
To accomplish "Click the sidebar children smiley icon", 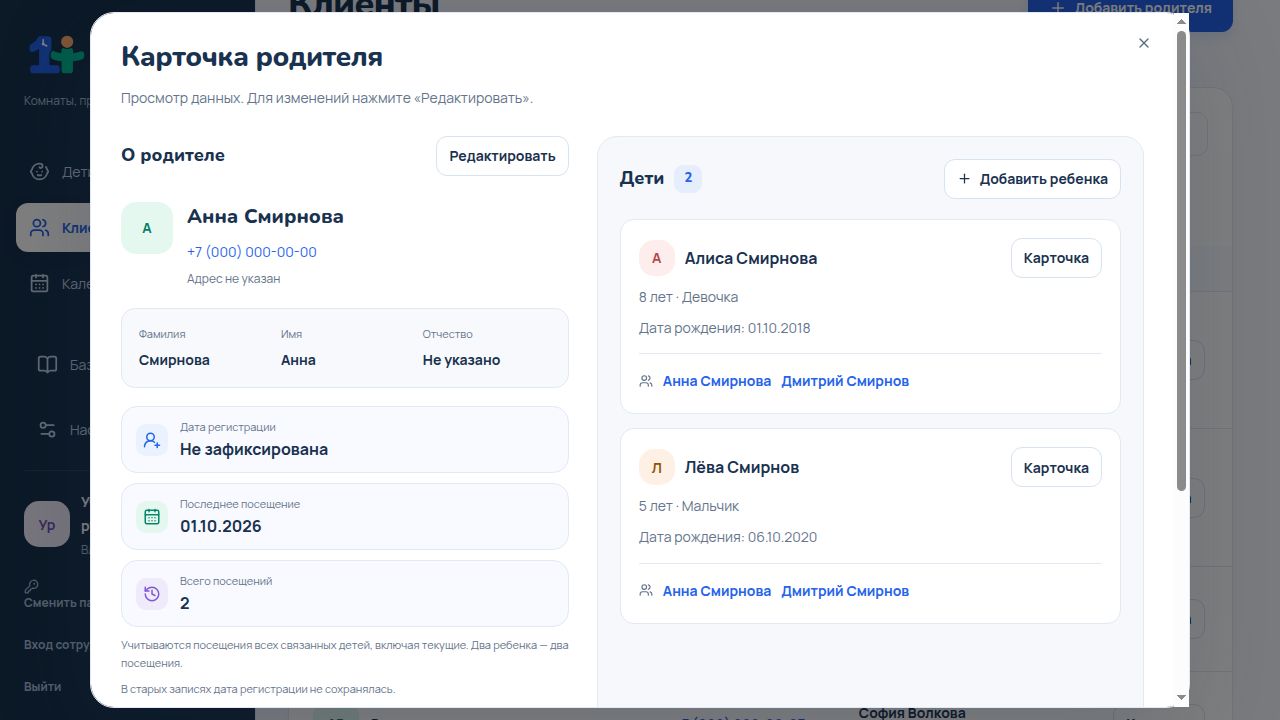I will click(x=39, y=171).
